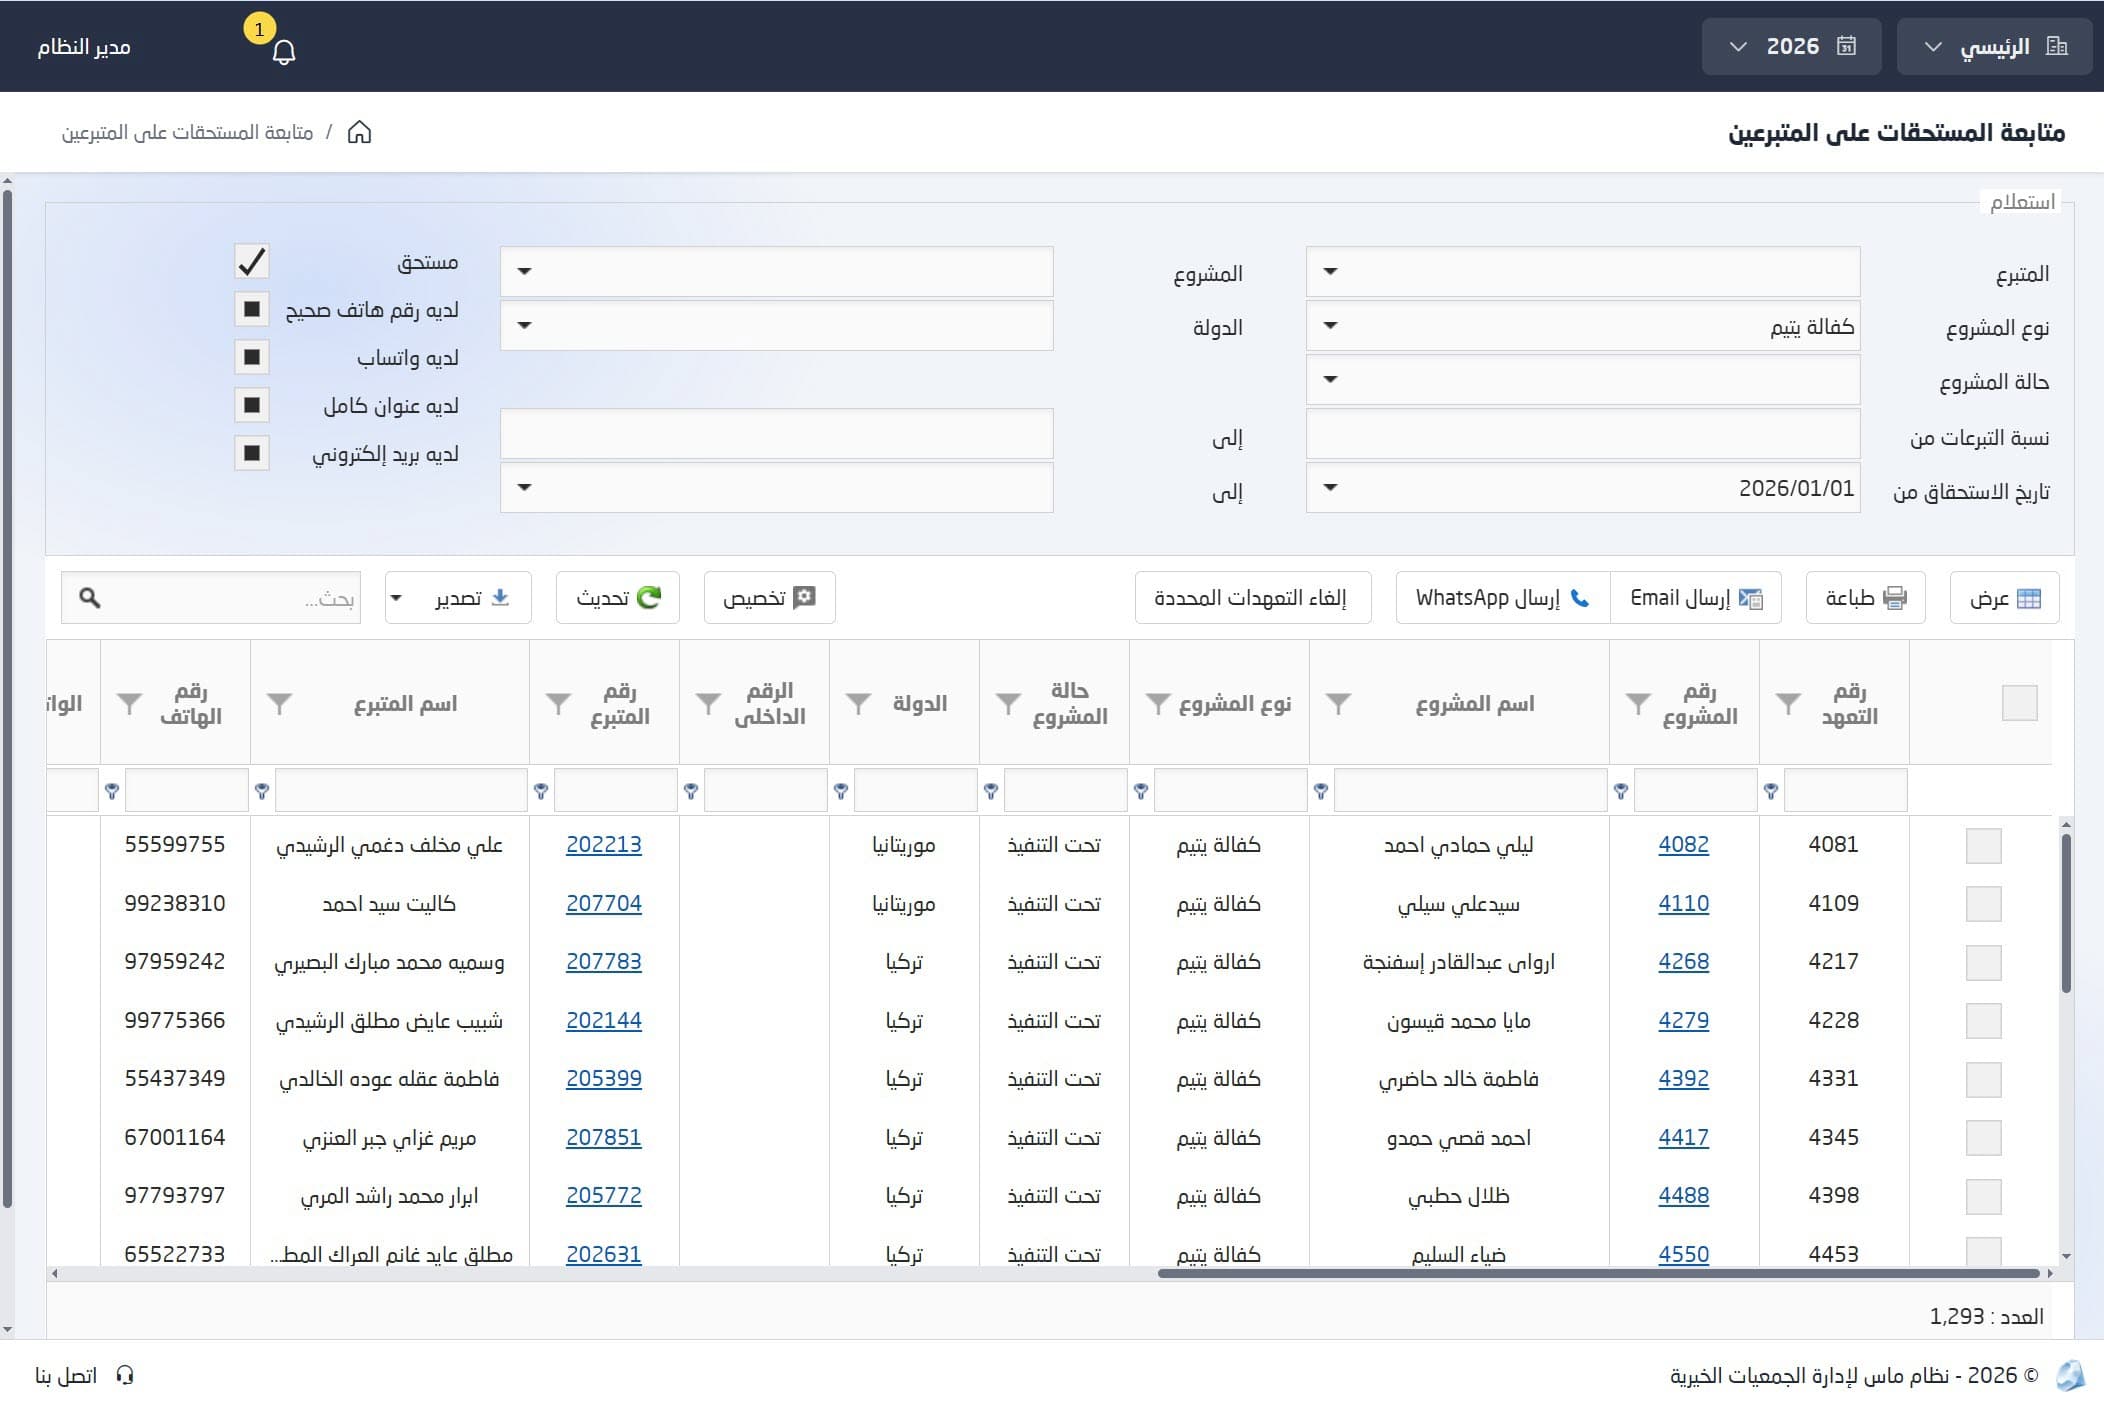
Task: Select row checkbox for pledge 4081
Action: coord(1984,846)
